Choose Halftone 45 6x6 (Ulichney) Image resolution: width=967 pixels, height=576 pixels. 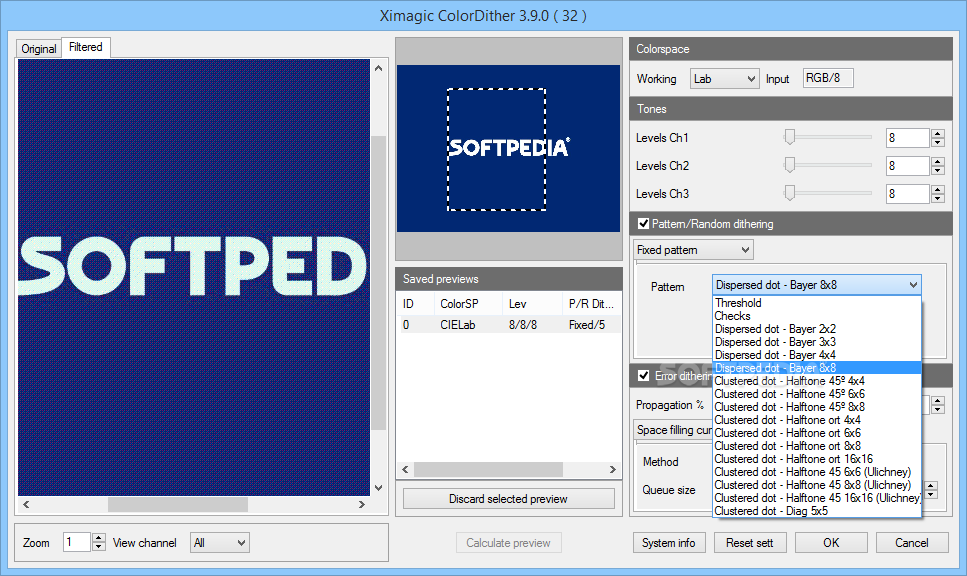pyautogui.click(x=817, y=472)
